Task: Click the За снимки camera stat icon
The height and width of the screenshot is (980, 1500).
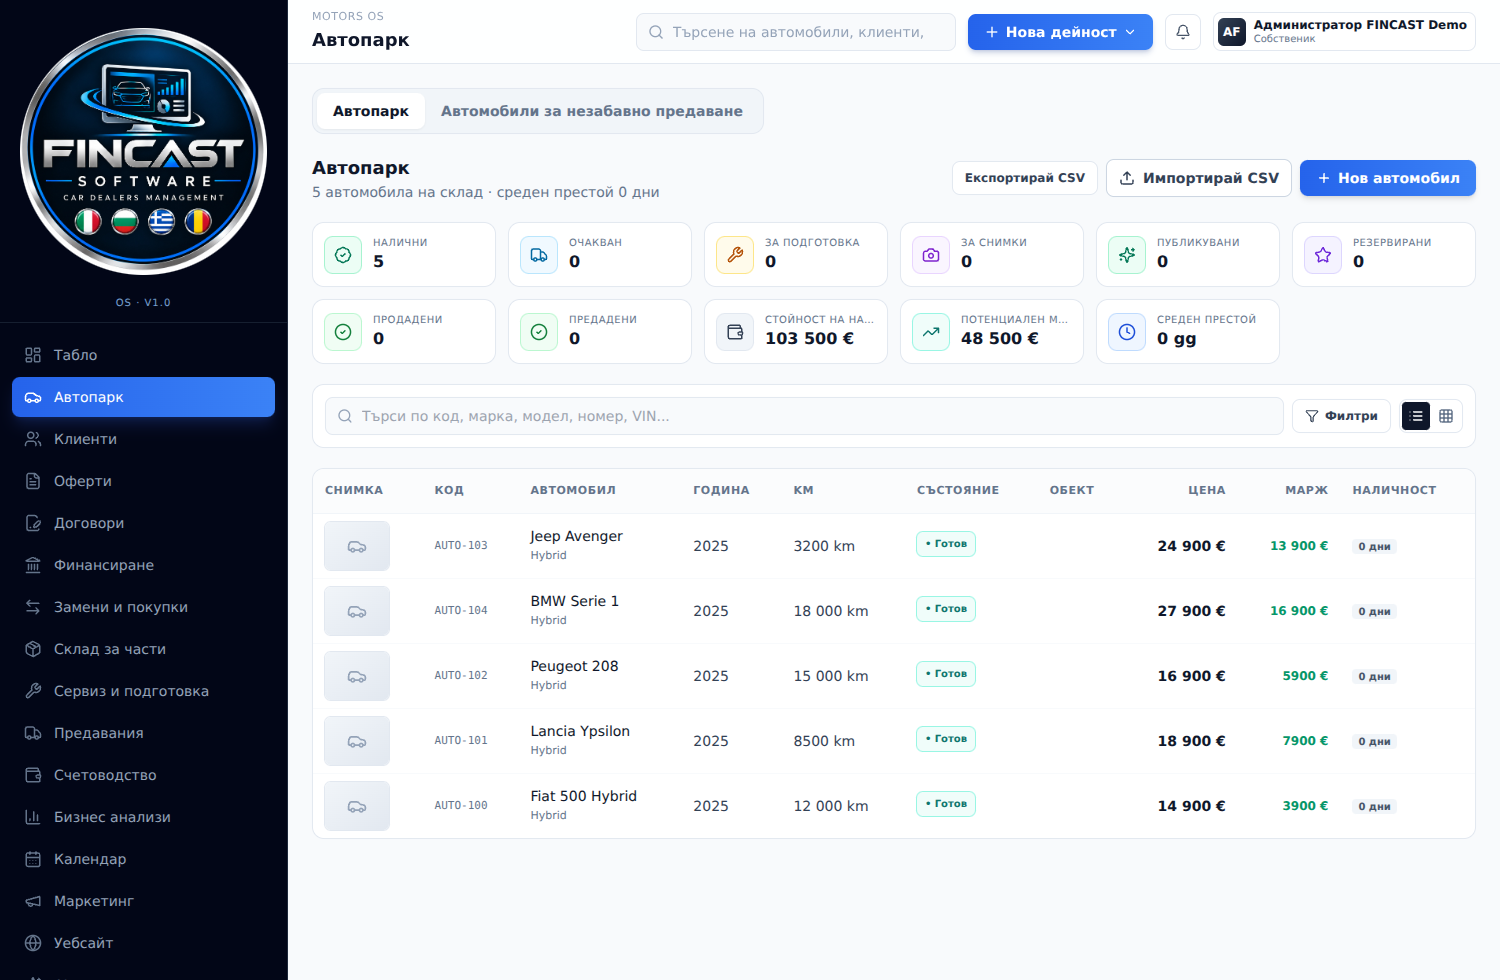Action: tap(931, 255)
